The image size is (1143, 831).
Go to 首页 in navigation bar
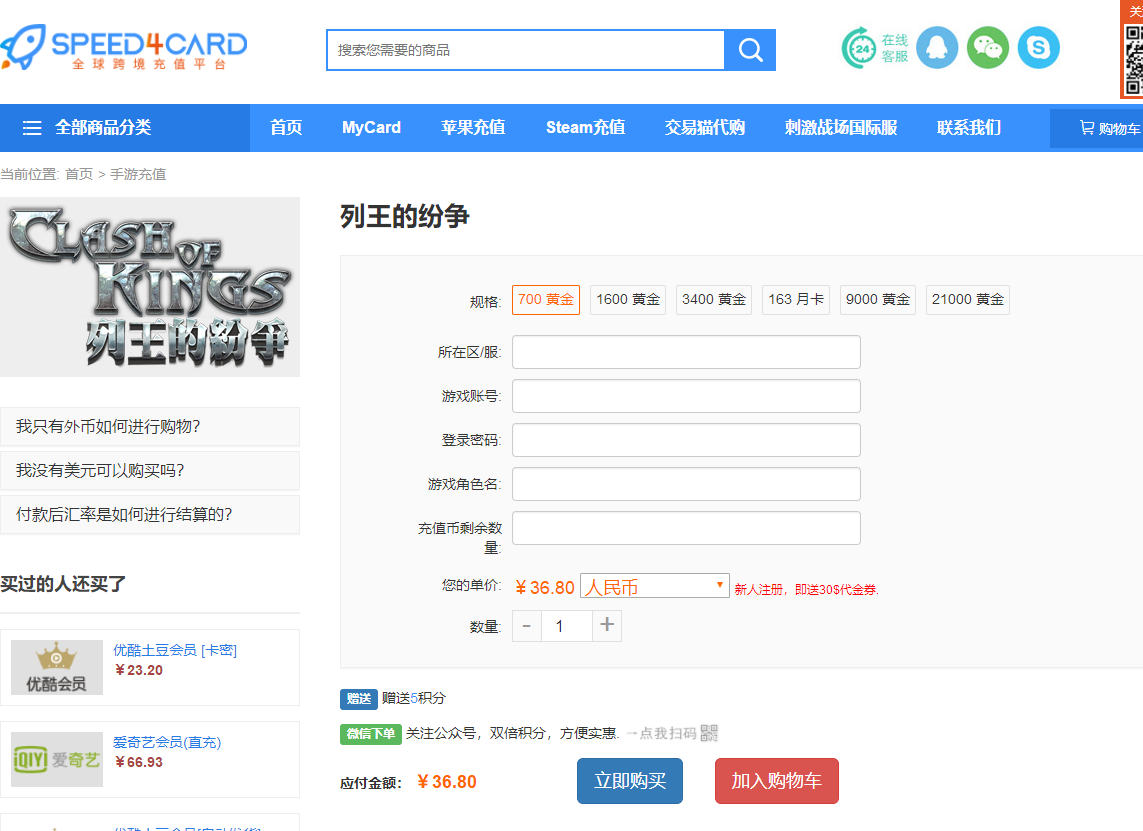click(x=286, y=128)
